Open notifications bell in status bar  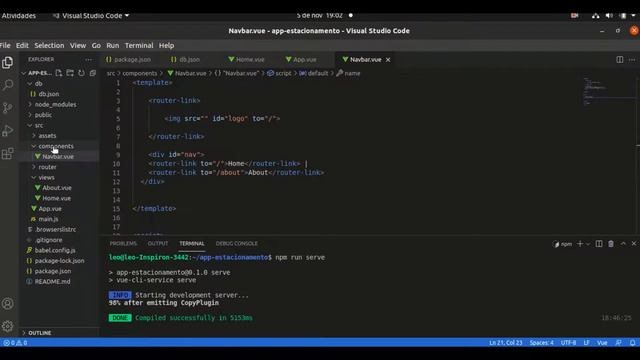coord(632,342)
